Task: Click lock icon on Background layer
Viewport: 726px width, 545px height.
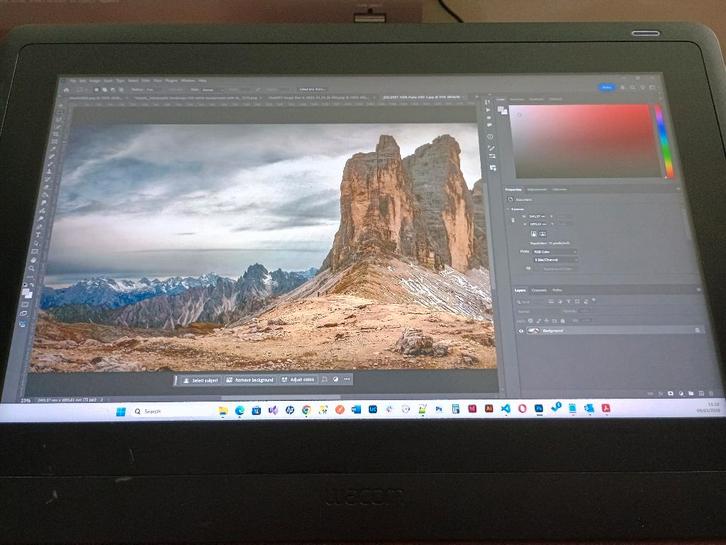Action: tap(697, 330)
